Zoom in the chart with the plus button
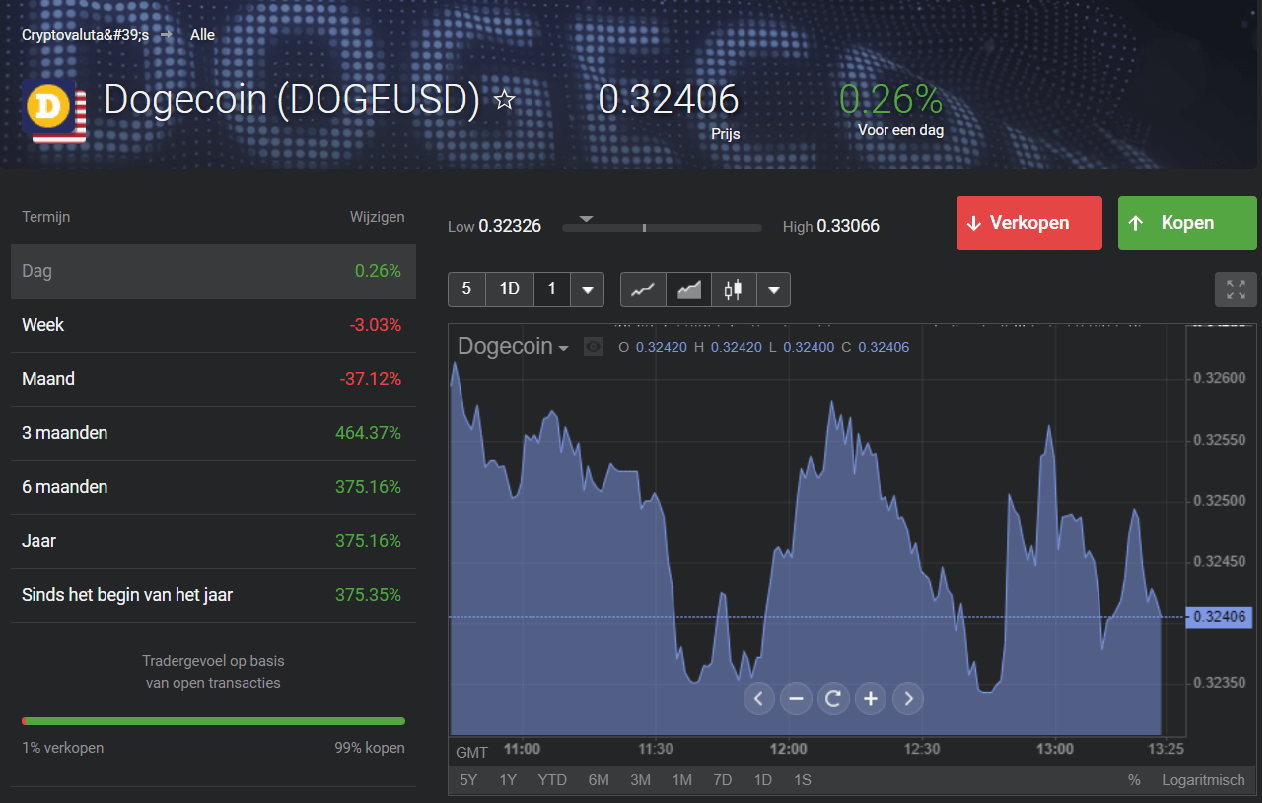The width and height of the screenshot is (1262, 803). 871,698
